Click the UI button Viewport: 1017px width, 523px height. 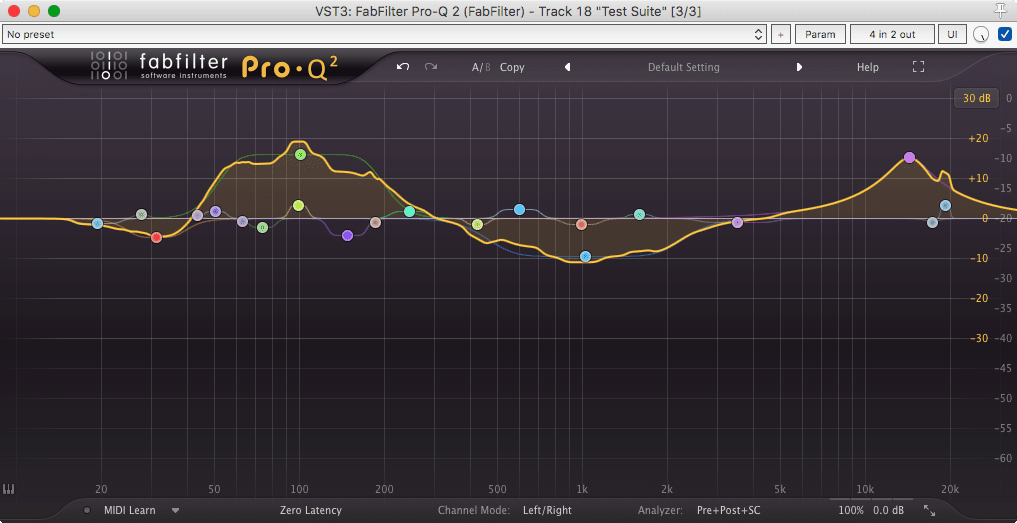[x=952, y=34]
